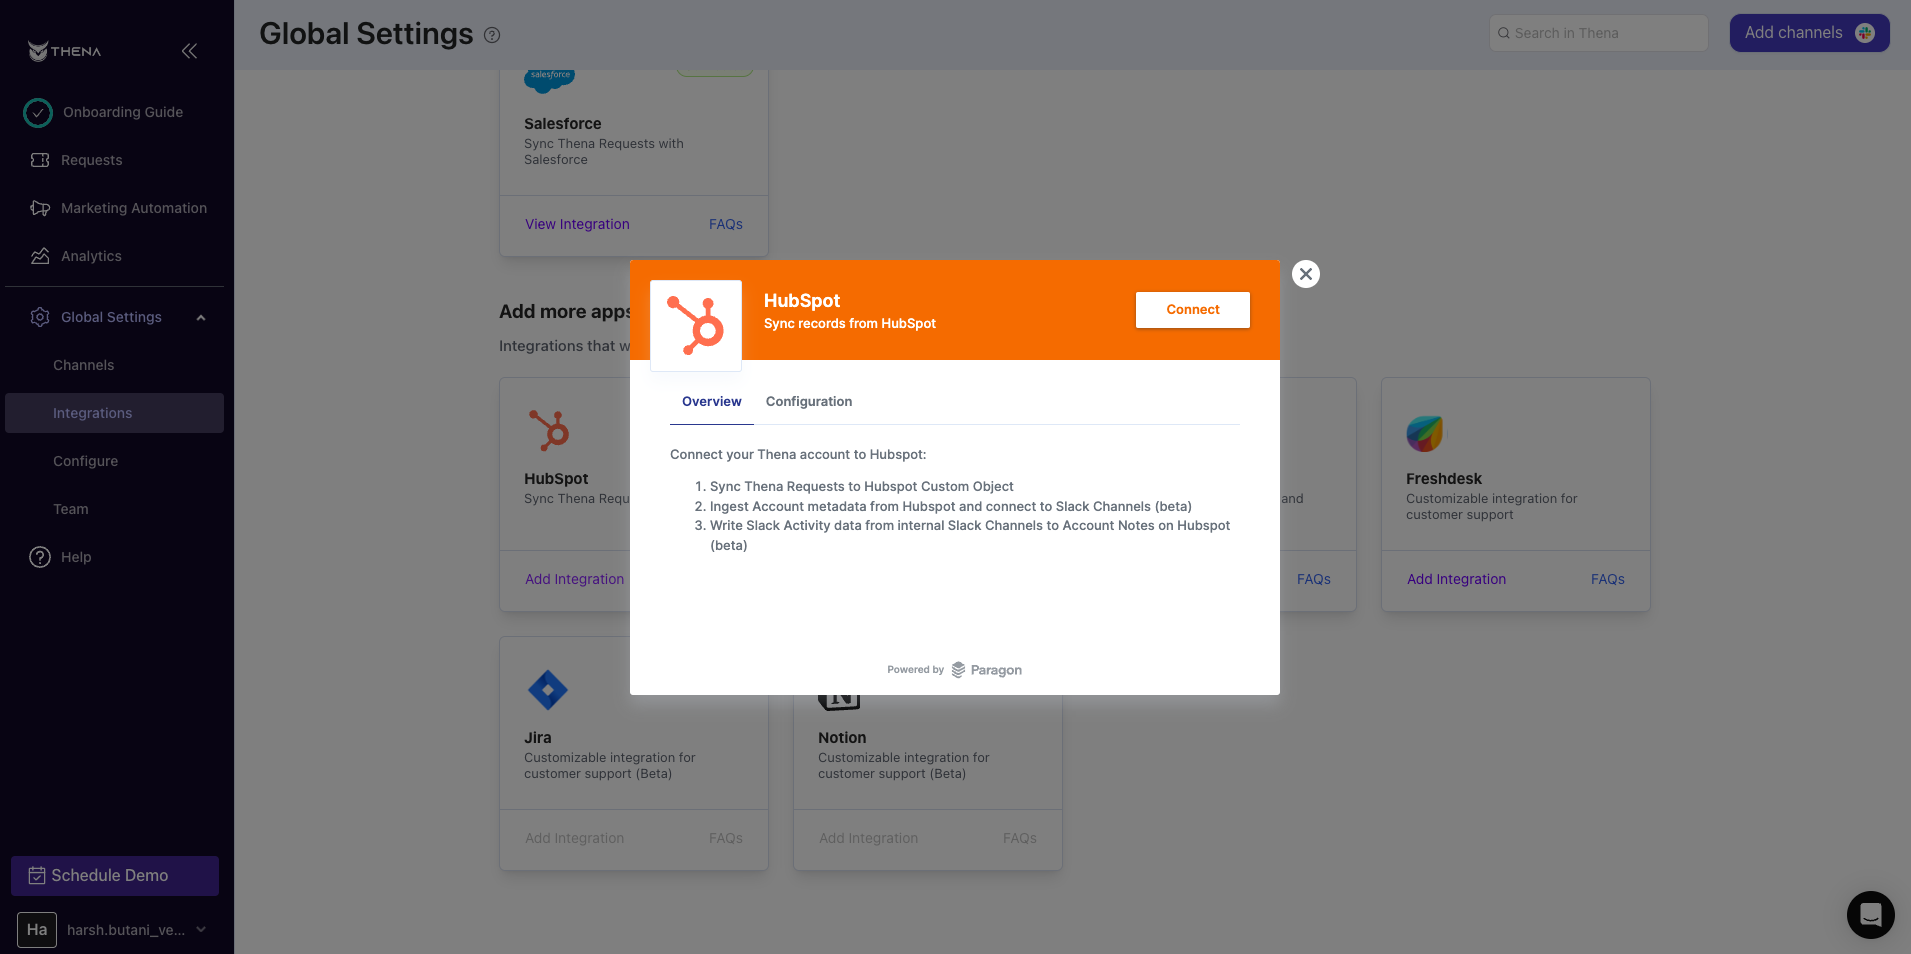Click Add Integration on Freshdesk card
This screenshot has height=954, width=1911.
pyautogui.click(x=1456, y=579)
